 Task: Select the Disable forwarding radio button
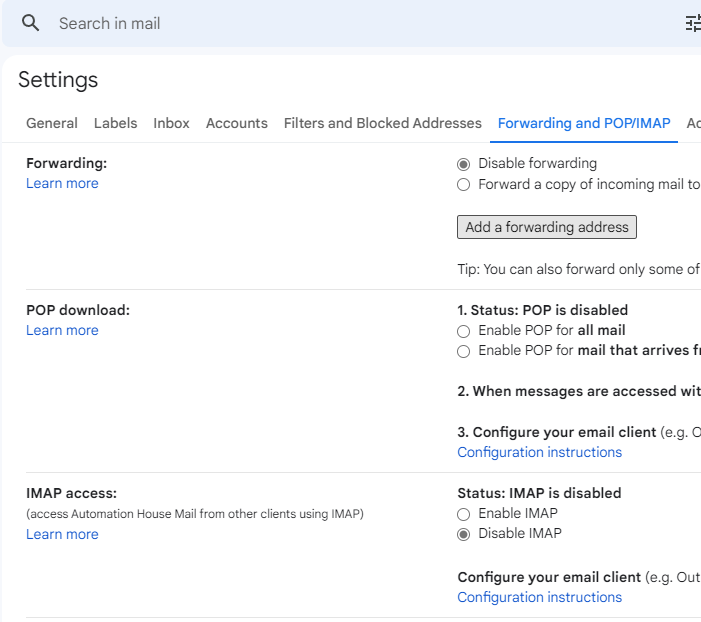(463, 164)
